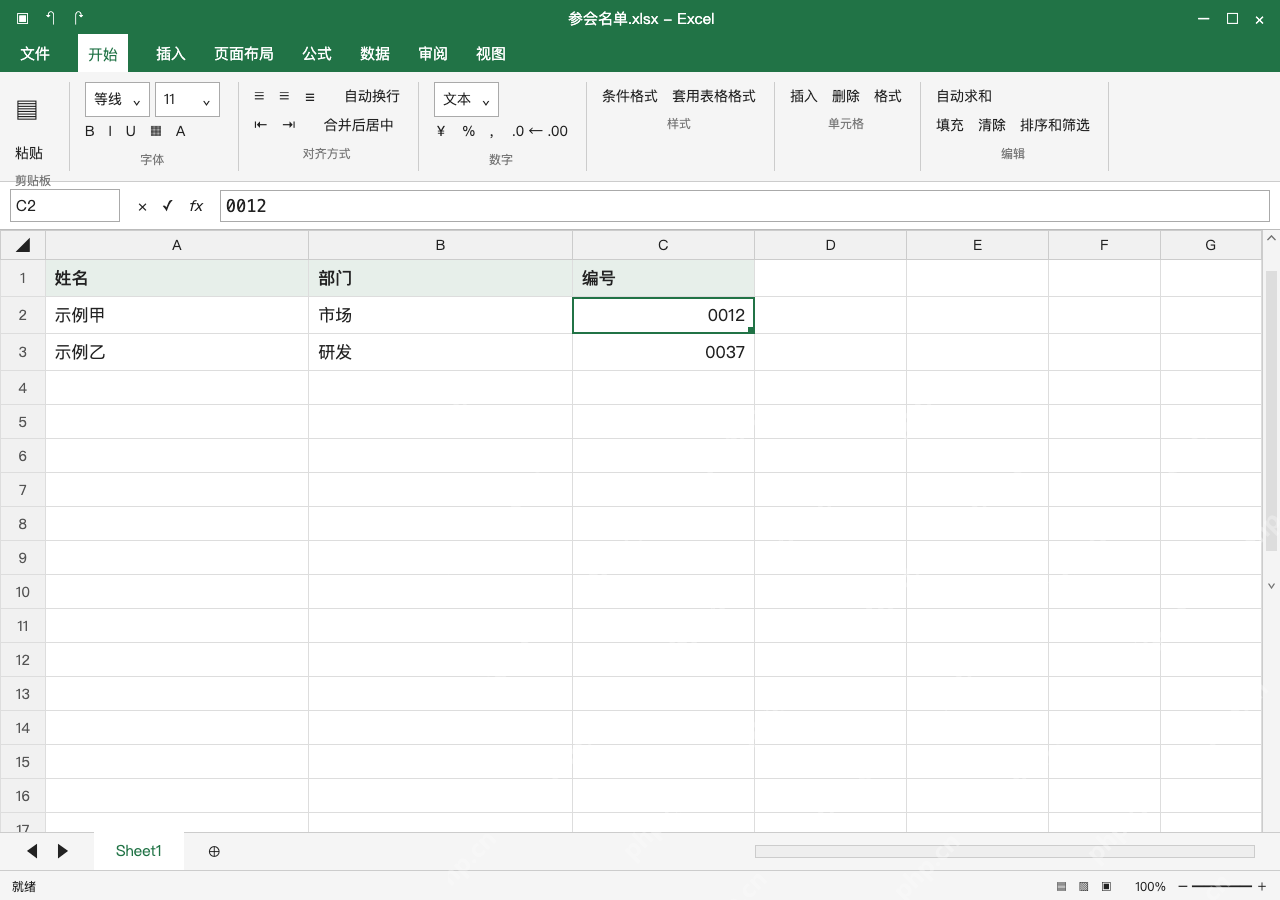
Task: Add a new sheet with plus icon
Action: click(x=214, y=851)
